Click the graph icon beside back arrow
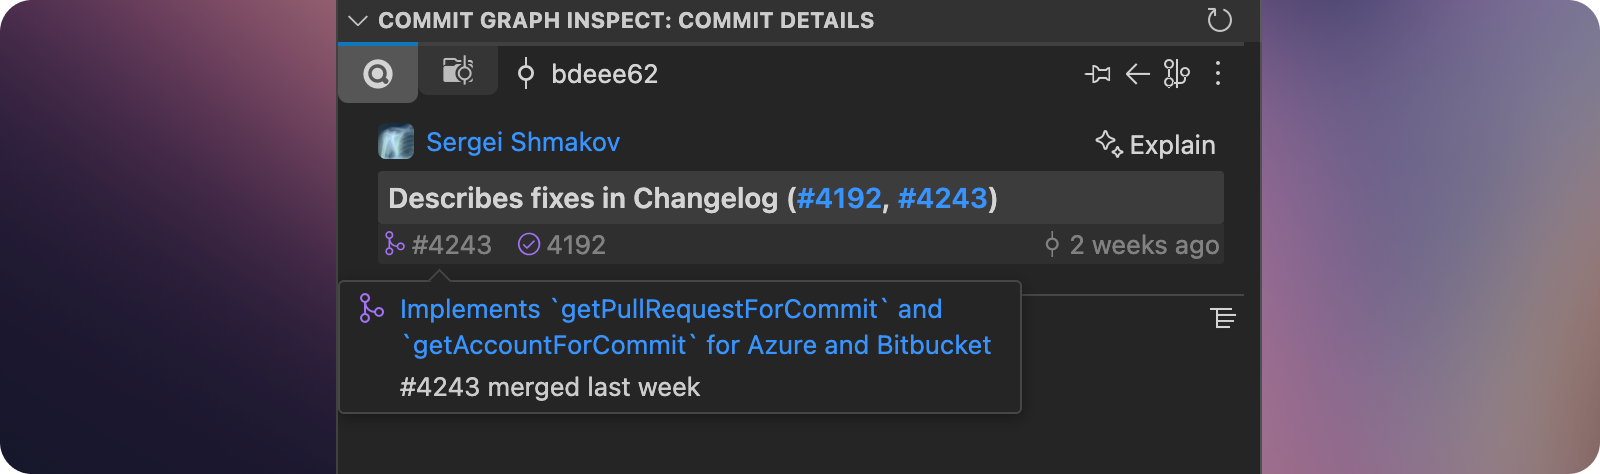The height and width of the screenshot is (474, 1600). coord(1176,74)
